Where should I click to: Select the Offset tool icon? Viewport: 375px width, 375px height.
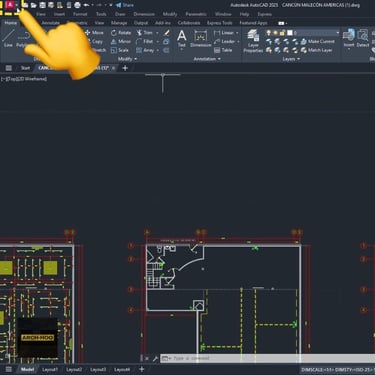pos(166,50)
